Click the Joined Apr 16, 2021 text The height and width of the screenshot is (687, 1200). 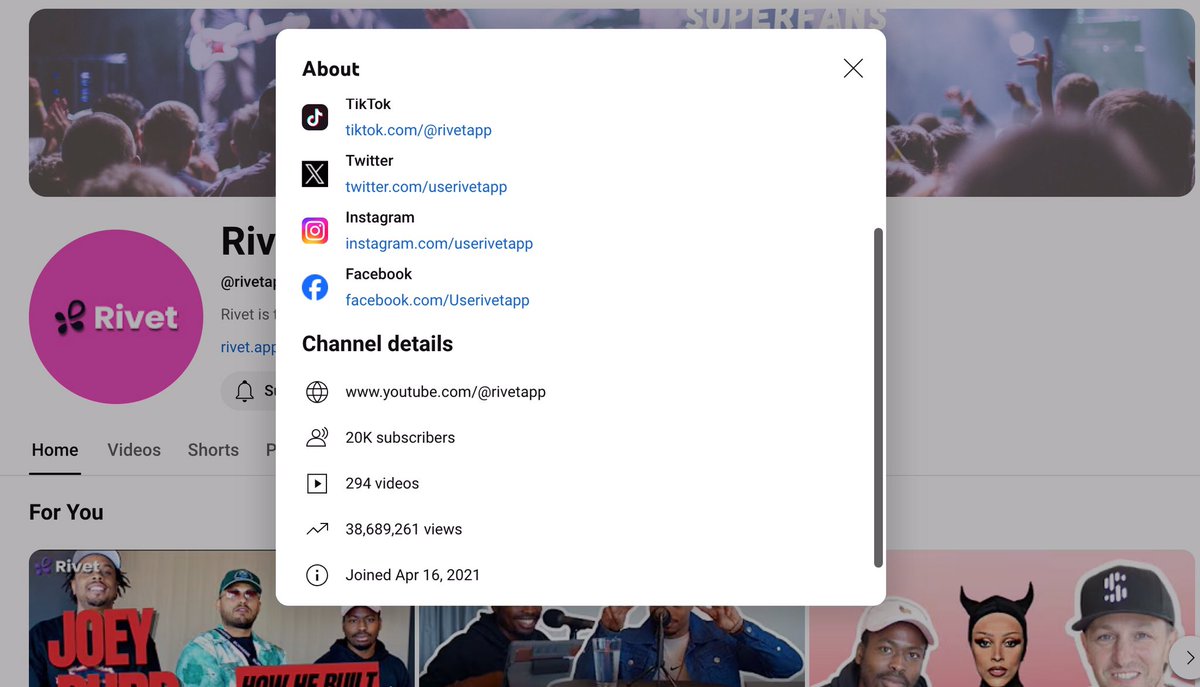pos(413,575)
